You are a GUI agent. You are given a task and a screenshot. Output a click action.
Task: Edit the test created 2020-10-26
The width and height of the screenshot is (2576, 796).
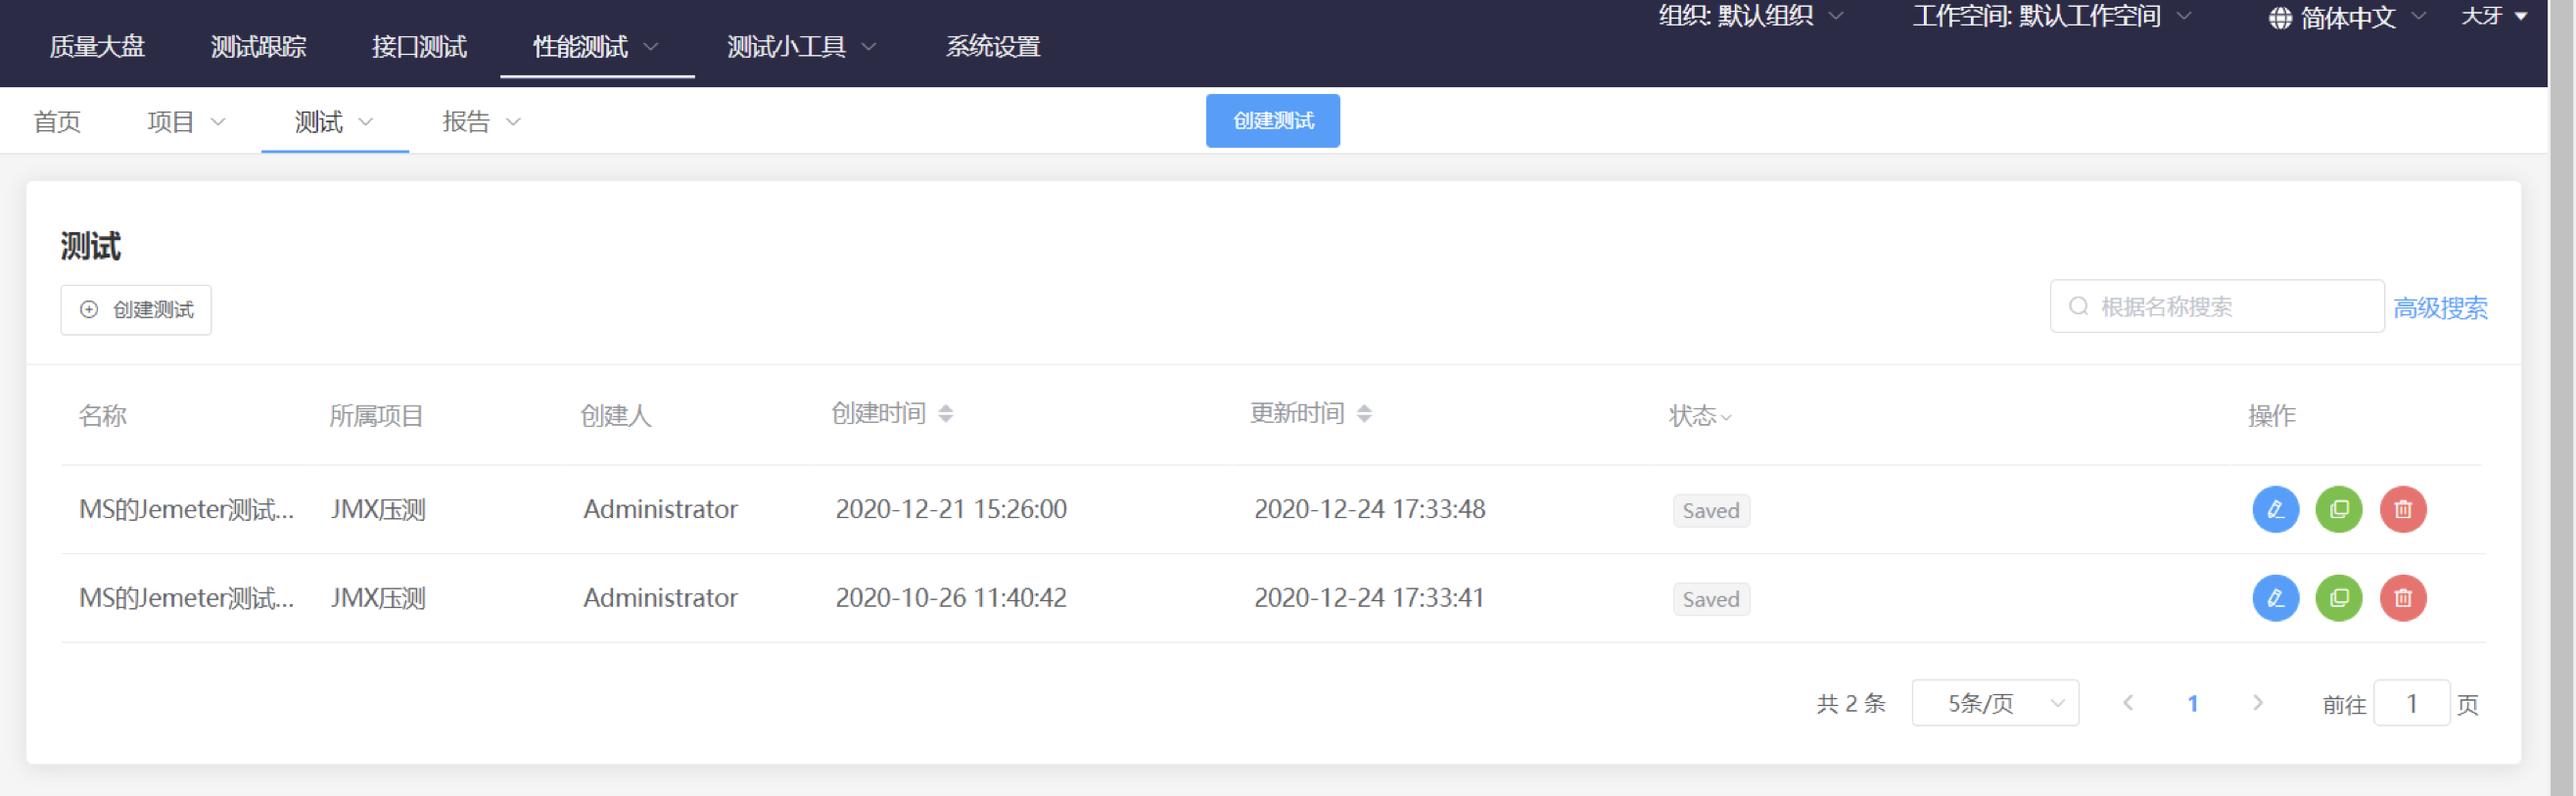tap(2275, 598)
